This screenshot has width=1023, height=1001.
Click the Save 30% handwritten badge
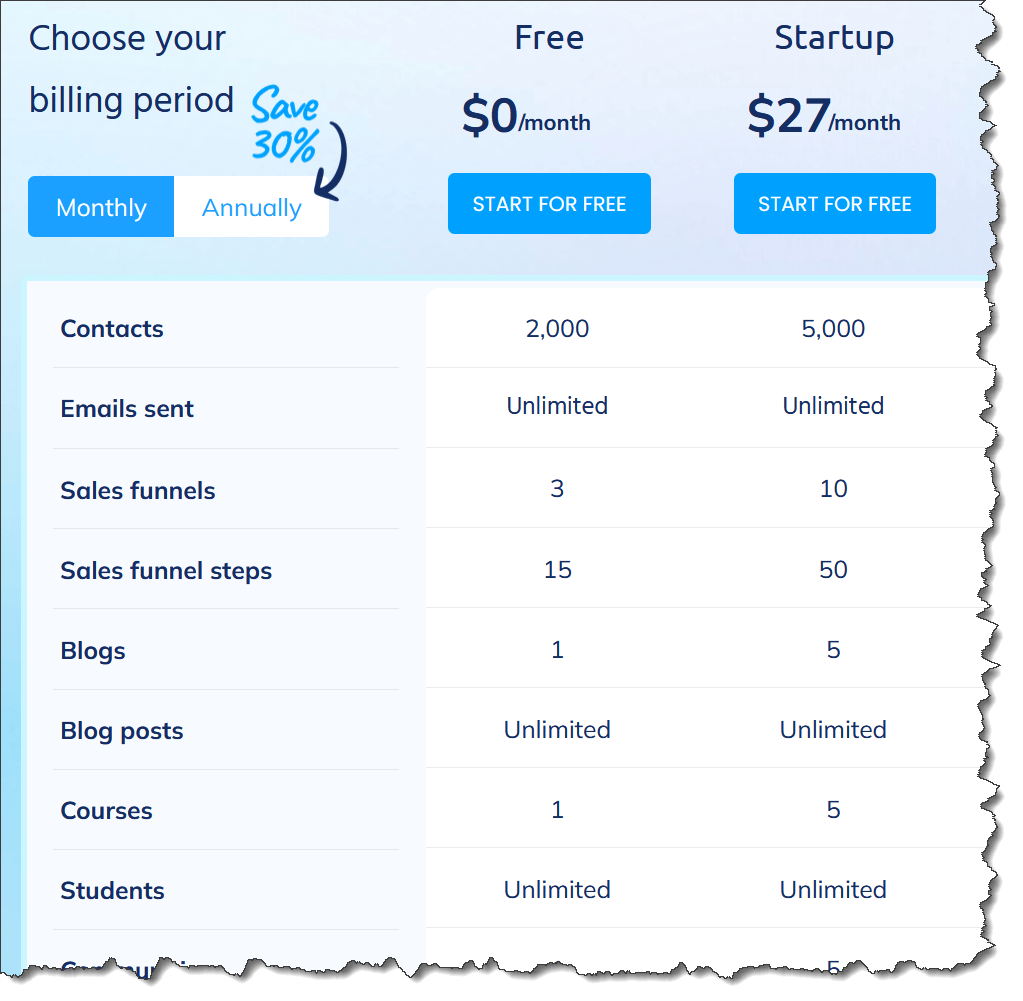(x=284, y=126)
